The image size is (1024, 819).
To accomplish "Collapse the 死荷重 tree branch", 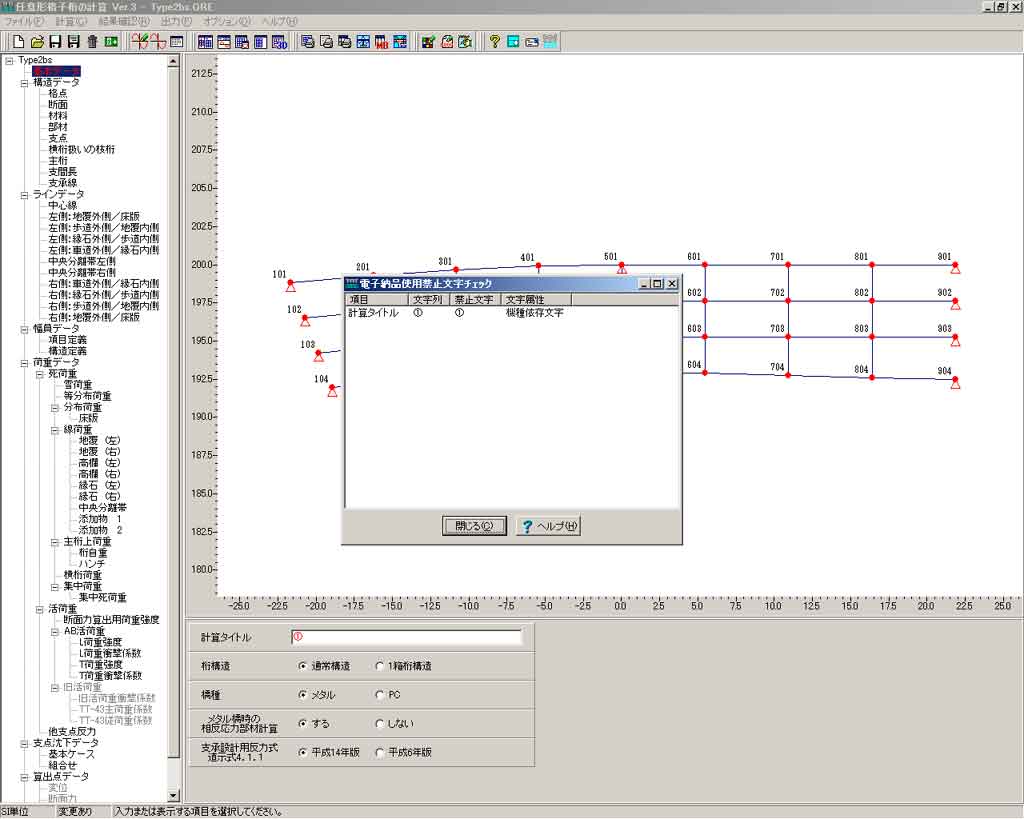I will point(39,374).
